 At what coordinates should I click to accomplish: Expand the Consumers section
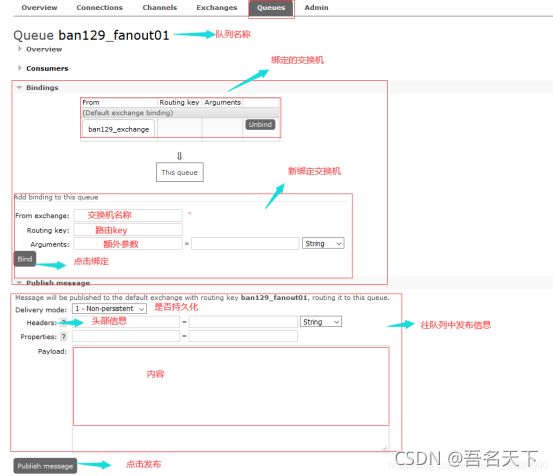(47, 68)
